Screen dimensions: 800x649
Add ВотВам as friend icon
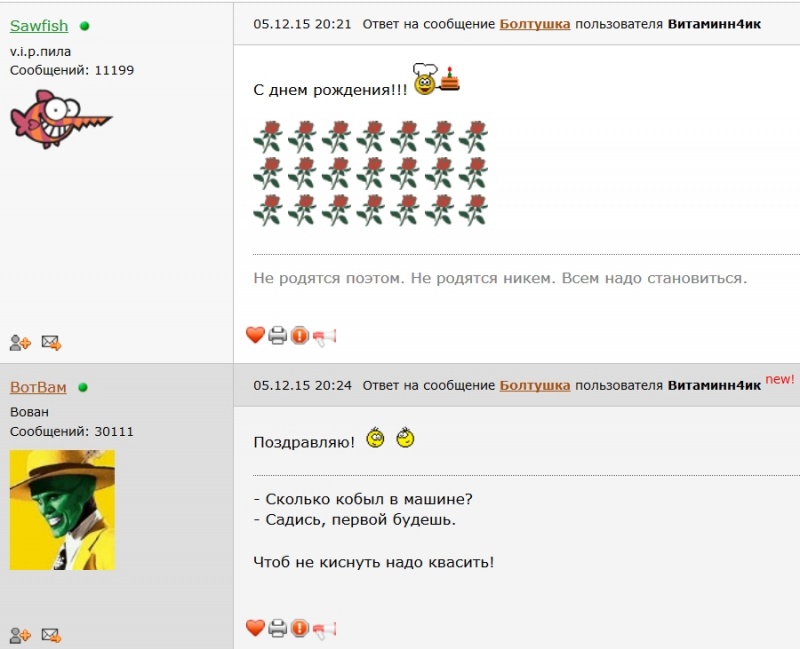tap(20, 635)
